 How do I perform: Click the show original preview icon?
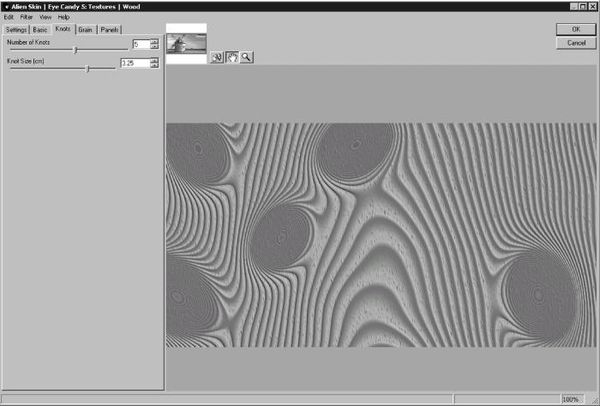216,58
